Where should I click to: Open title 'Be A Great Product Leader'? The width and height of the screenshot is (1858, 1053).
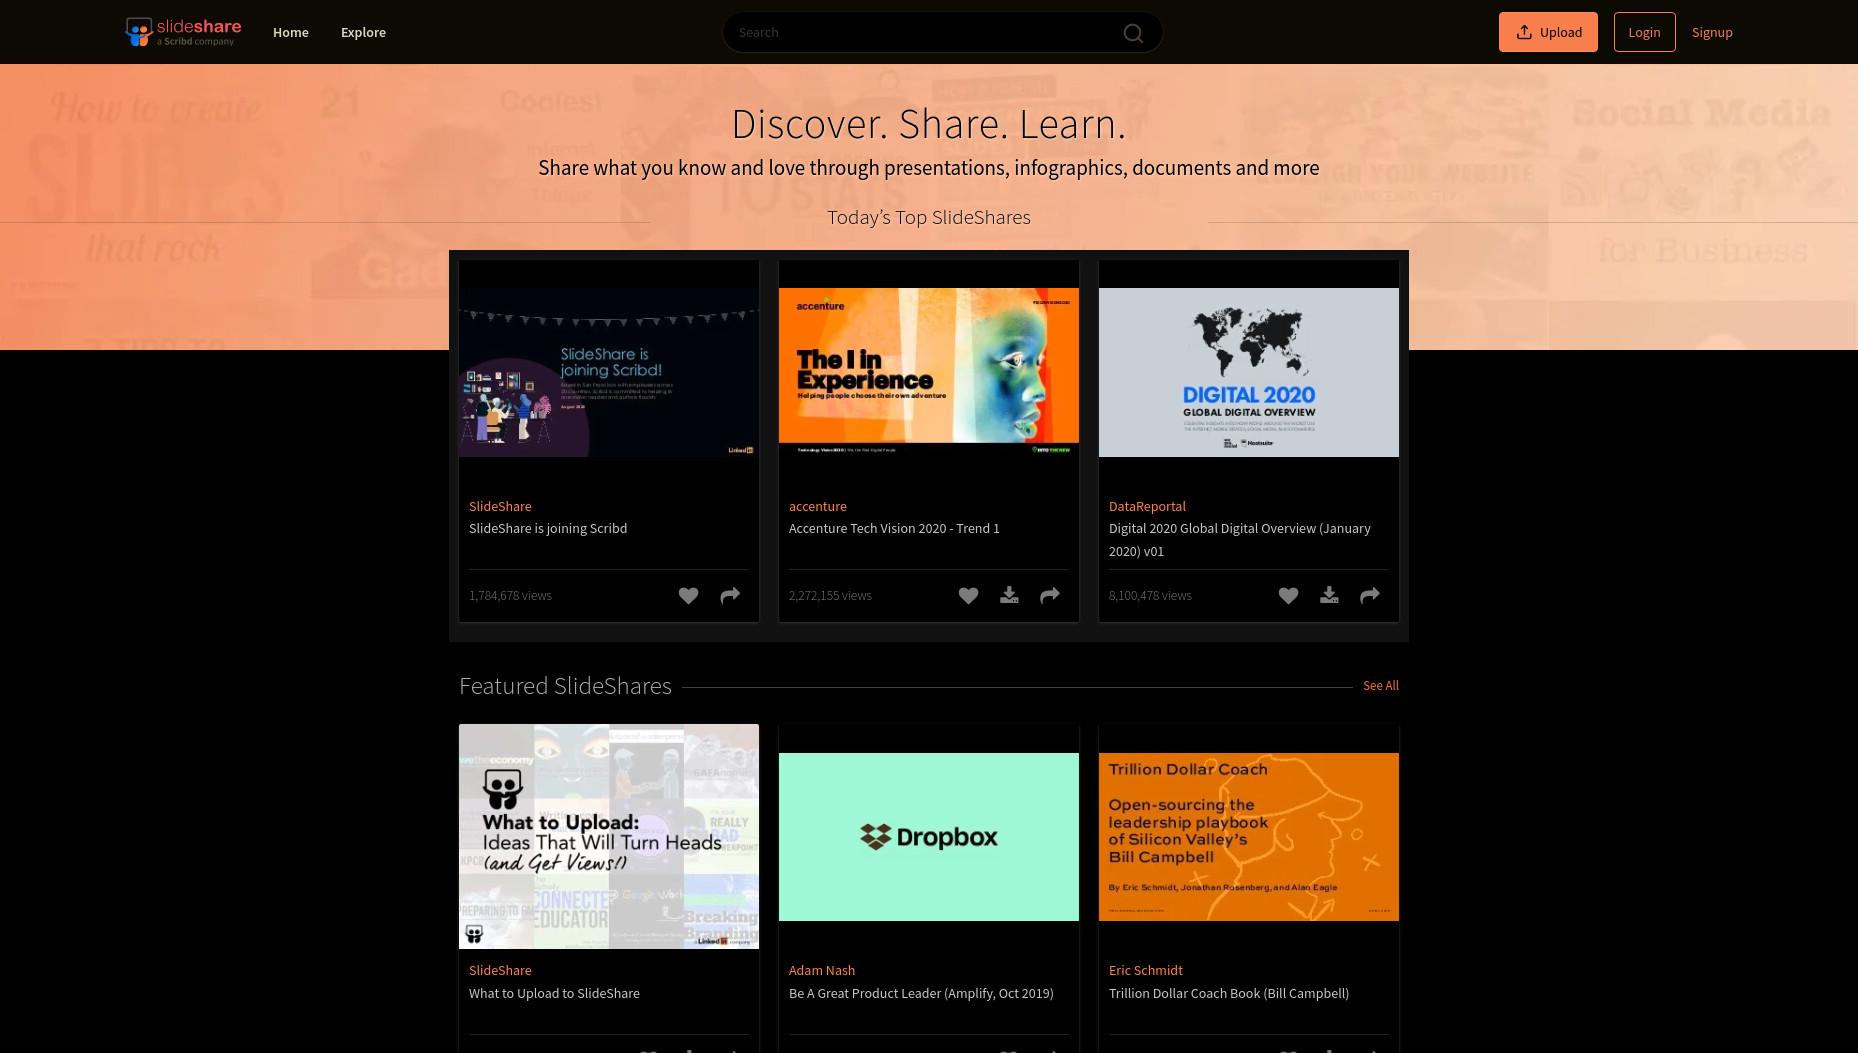pos(921,993)
